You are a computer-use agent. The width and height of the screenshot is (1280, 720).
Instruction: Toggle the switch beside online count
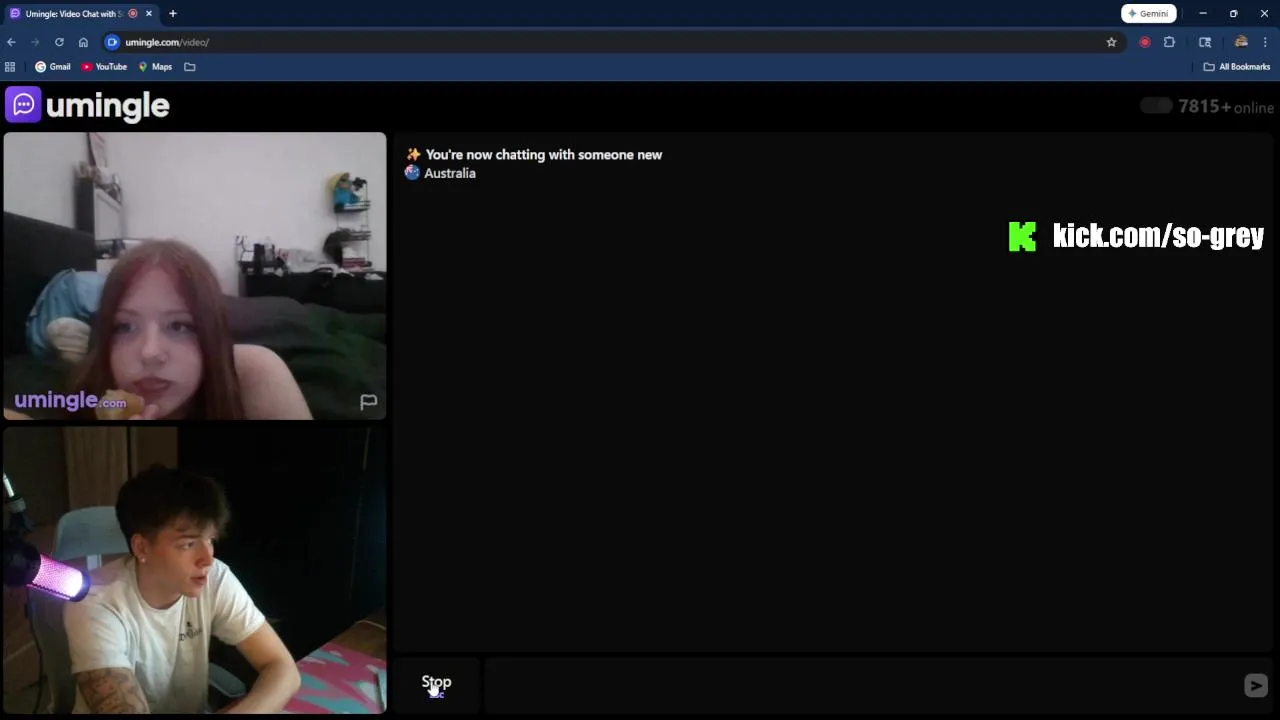point(1156,106)
